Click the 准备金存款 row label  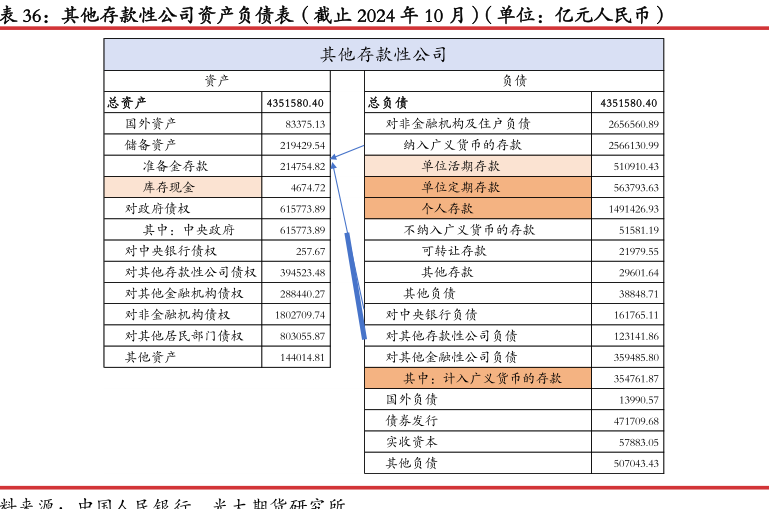tap(176, 166)
